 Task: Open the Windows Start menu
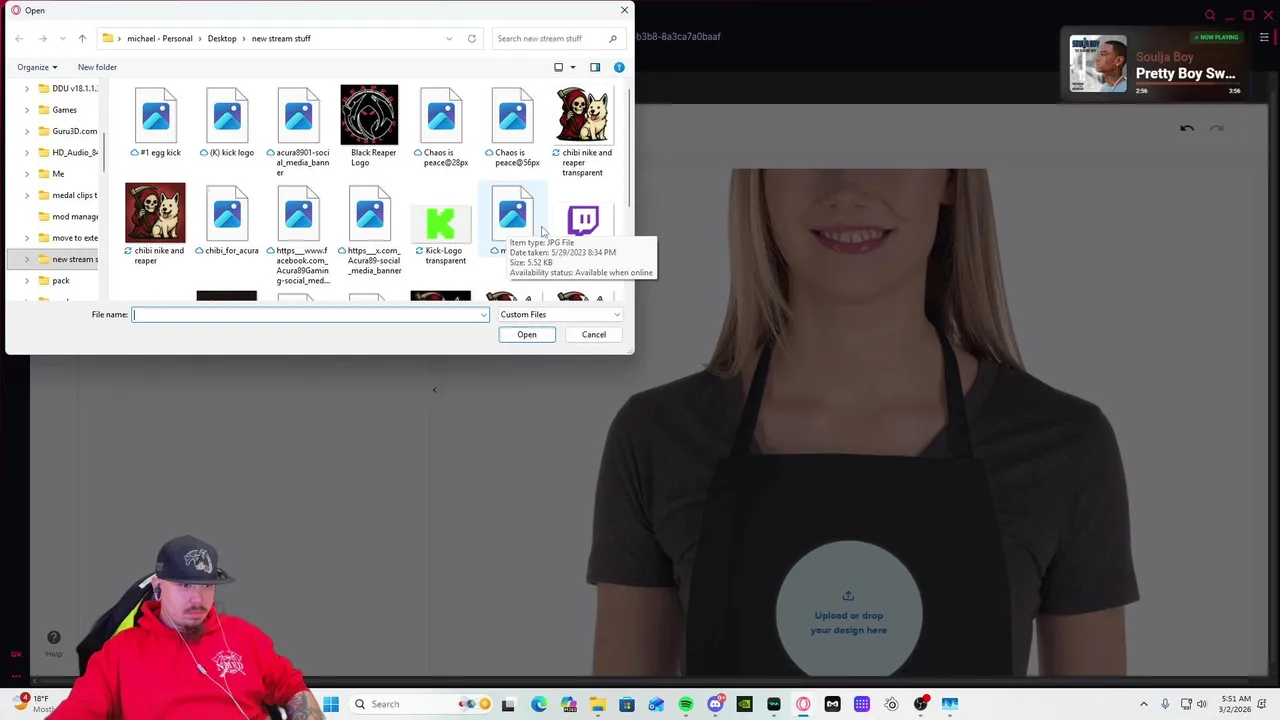pos(330,704)
